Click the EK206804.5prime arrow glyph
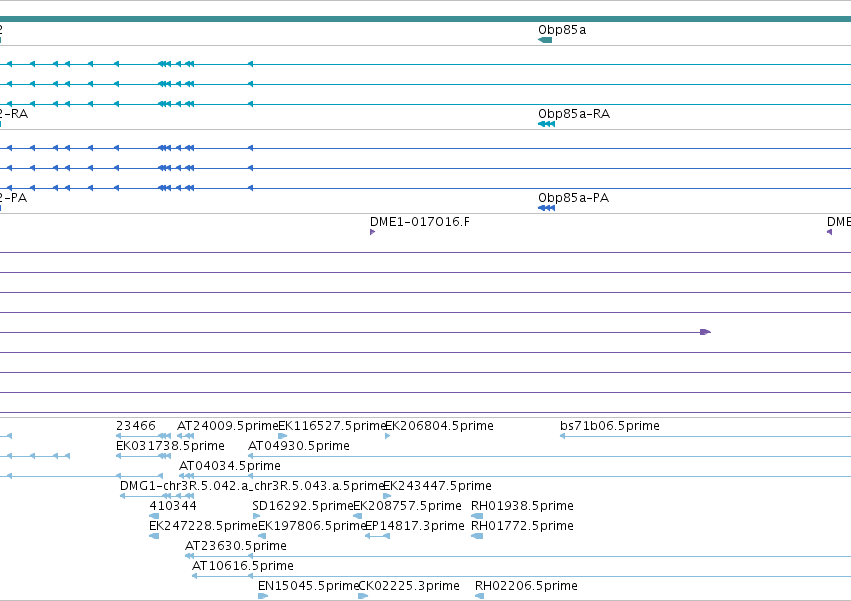The image size is (851, 601). click(x=388, y=436)
